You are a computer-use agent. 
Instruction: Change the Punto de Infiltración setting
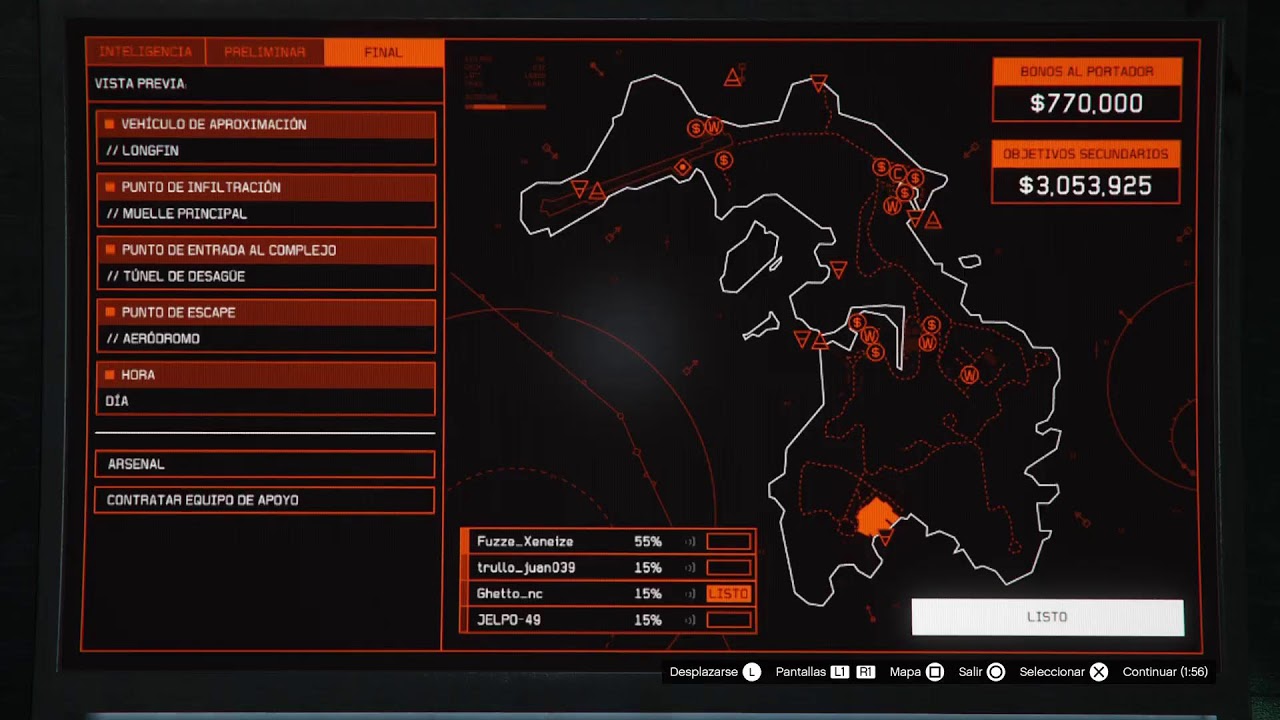[266, 200]
